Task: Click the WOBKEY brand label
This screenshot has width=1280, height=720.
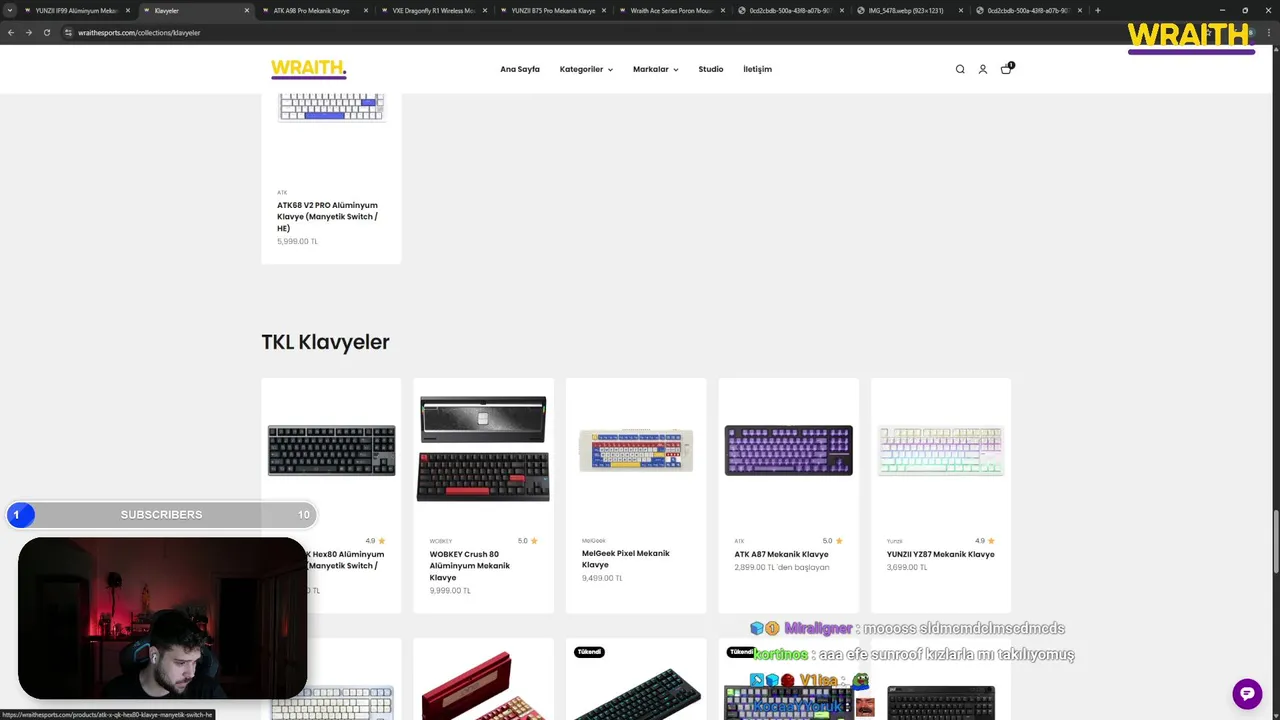Action: tap(441, 541)
